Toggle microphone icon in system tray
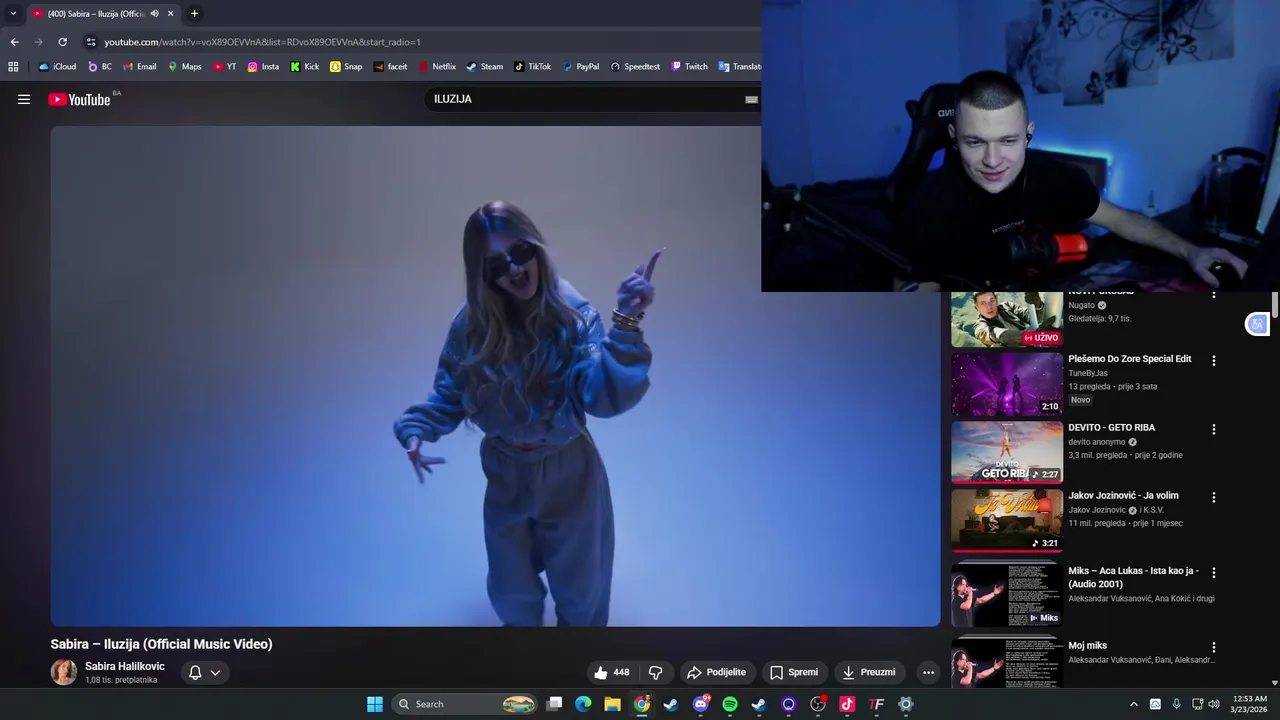 coord(1176,704)
